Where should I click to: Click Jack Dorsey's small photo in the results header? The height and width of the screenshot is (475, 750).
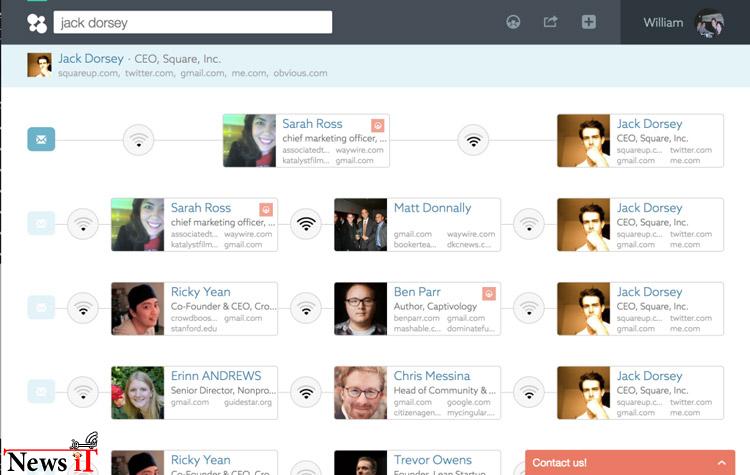click(x=39, y=65)
